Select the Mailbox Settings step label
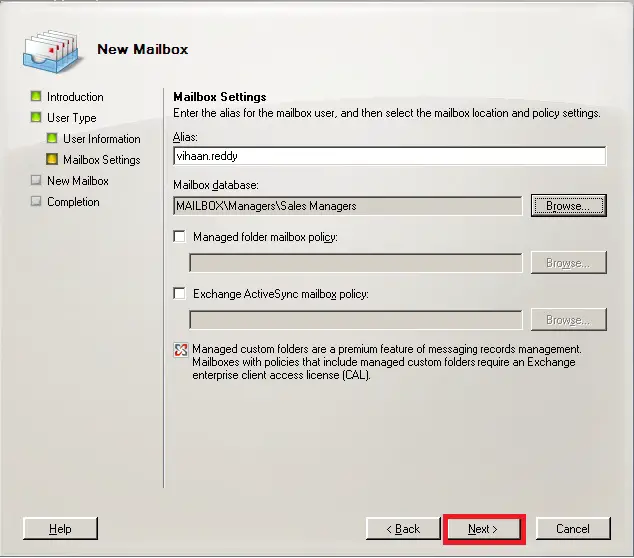This screenshot has height=558, width=634. coord(102,160)
